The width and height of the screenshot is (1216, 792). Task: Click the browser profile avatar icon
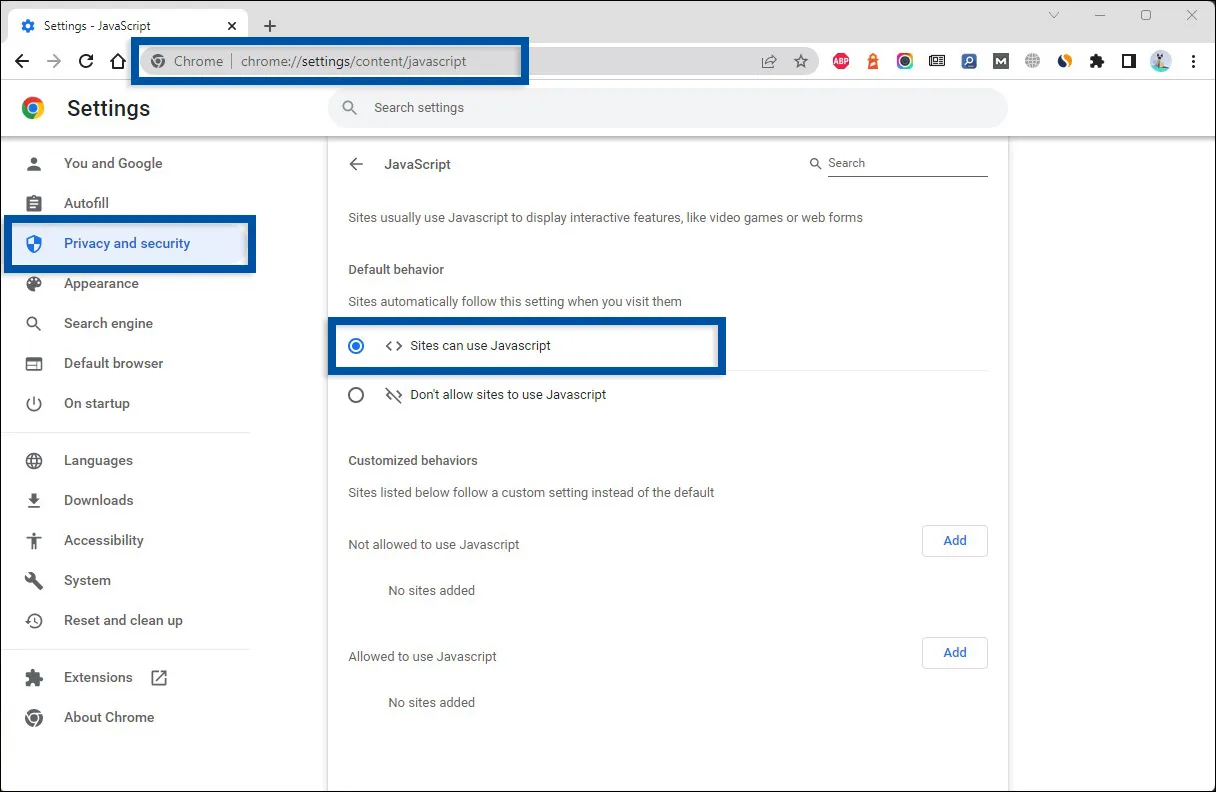[1161, 61]
